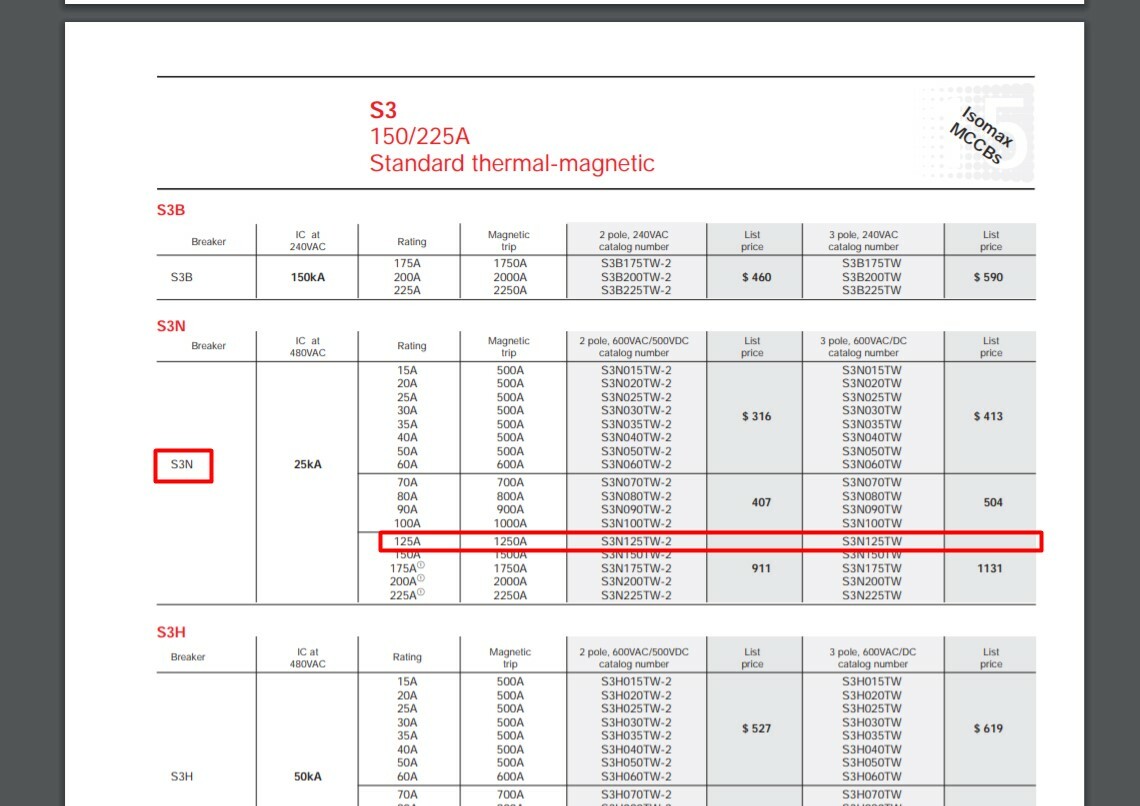This screenshot has height=806, width=1140.
Task: Click the 150kA interrupting capacity value
Action: (308, 278)
